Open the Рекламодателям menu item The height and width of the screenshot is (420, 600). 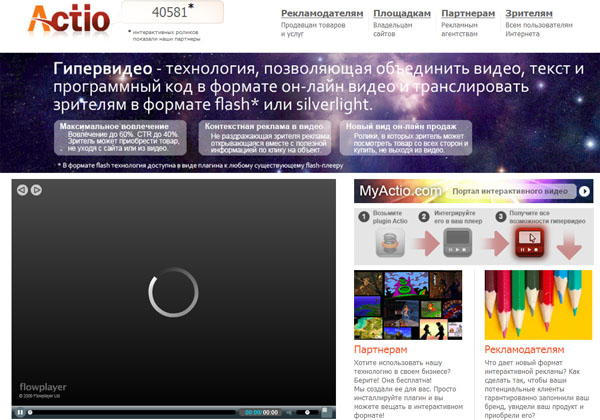click(322, 13)
